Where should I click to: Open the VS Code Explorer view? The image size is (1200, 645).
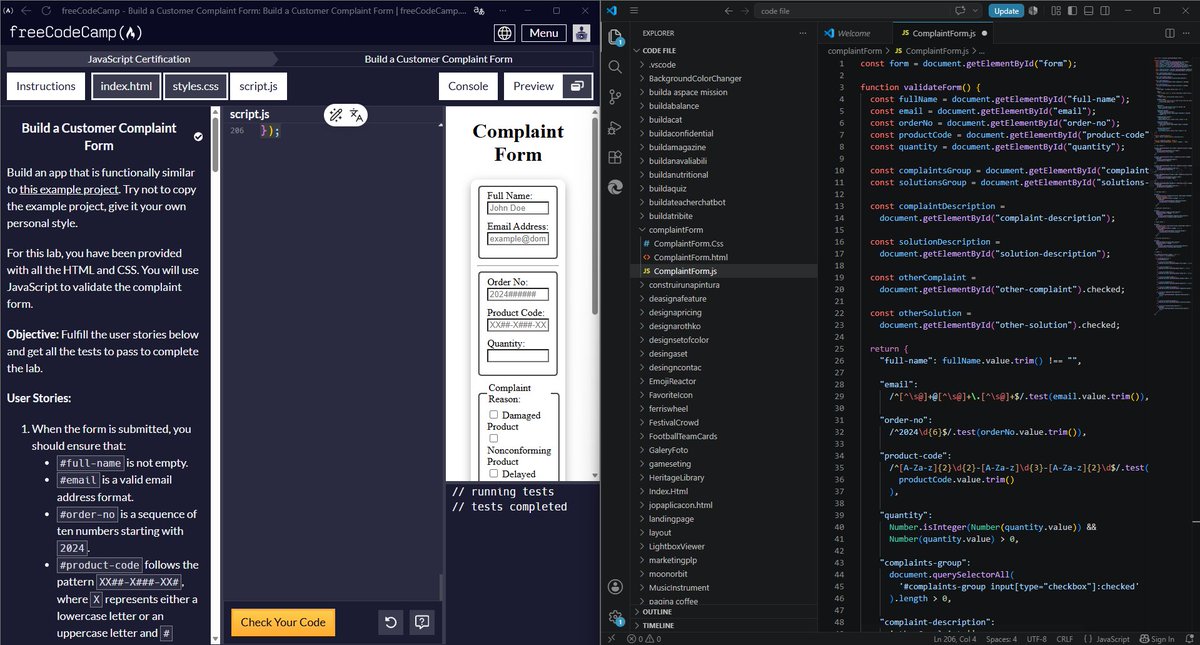[617, 38]
